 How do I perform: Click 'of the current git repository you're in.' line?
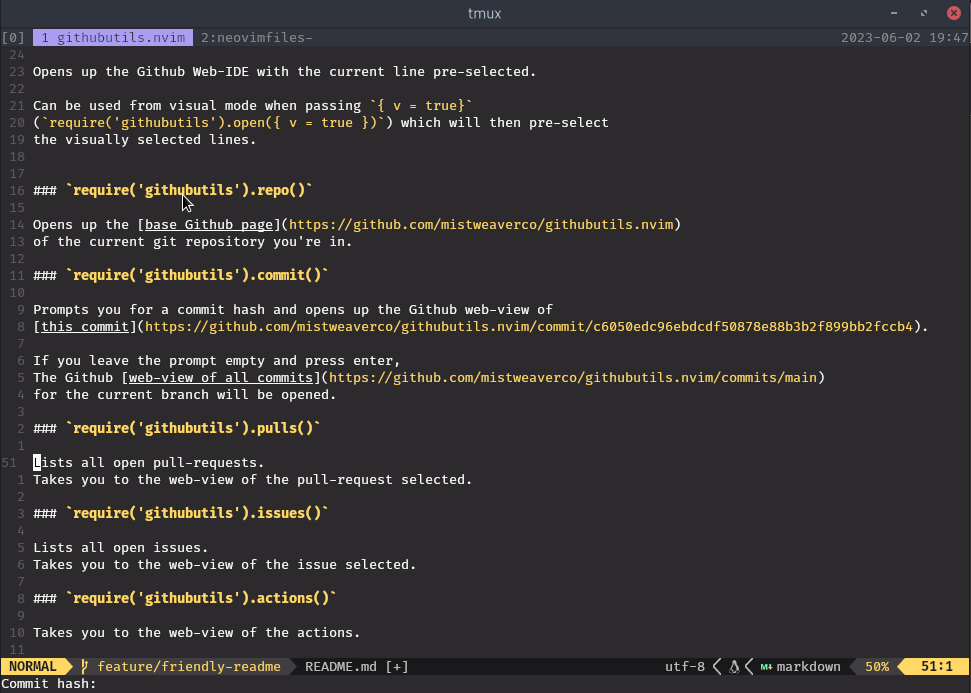(x=193, y=242)
